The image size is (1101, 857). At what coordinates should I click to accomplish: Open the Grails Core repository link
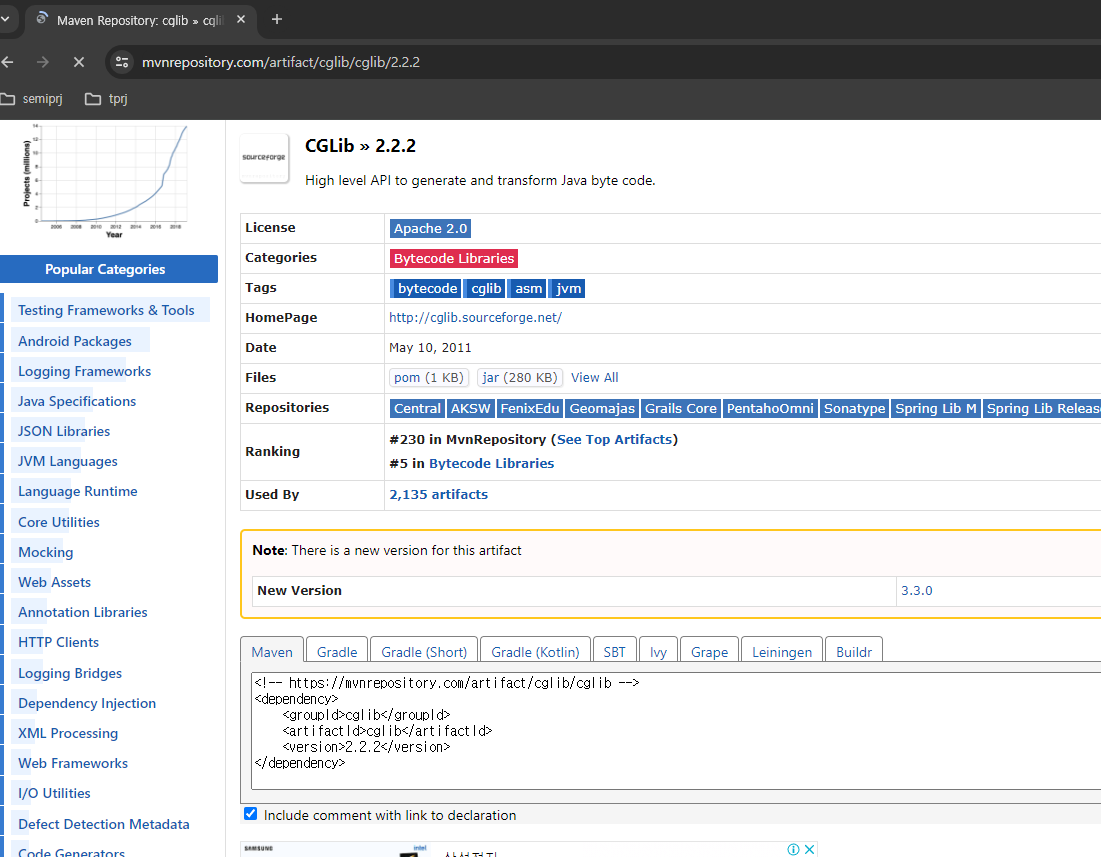point(680,408)
